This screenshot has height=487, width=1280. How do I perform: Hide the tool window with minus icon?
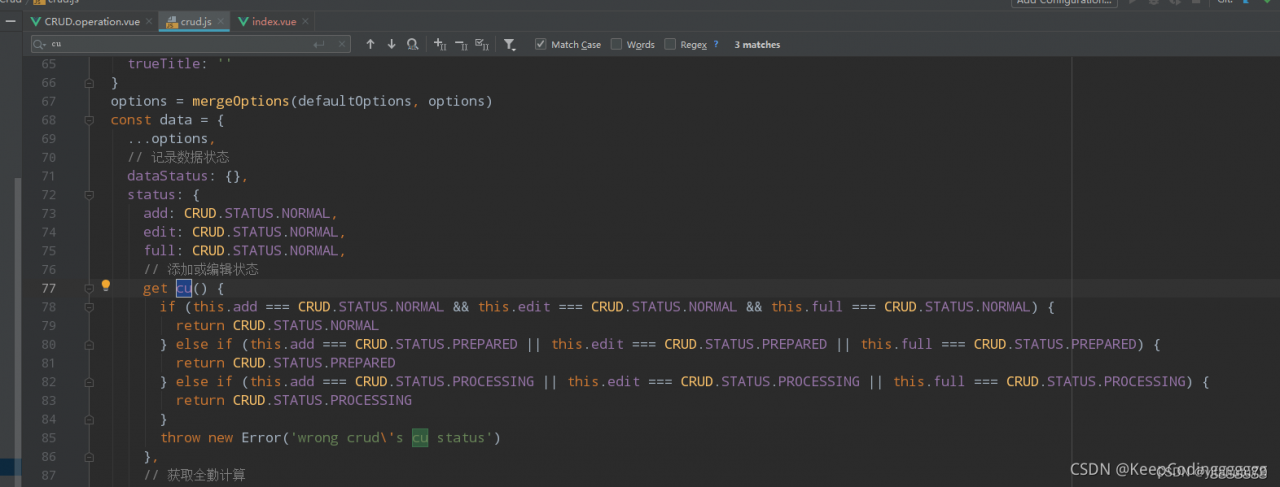(x=10, y=21)
